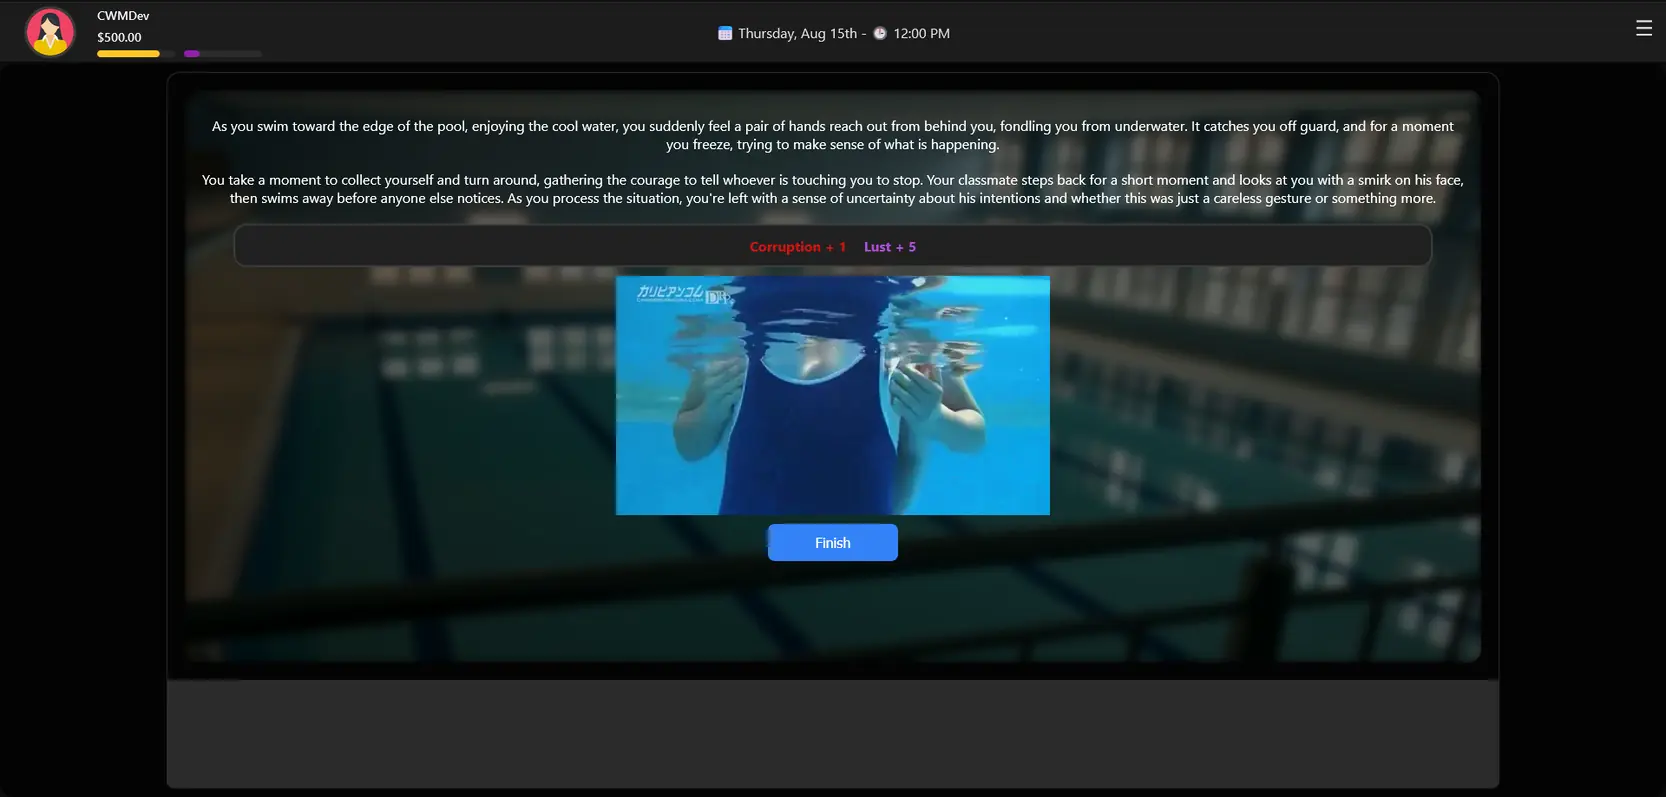This screenshot has width=1666, height=797.
Task: Open the hamburger menu
Action: (1643, 29)
